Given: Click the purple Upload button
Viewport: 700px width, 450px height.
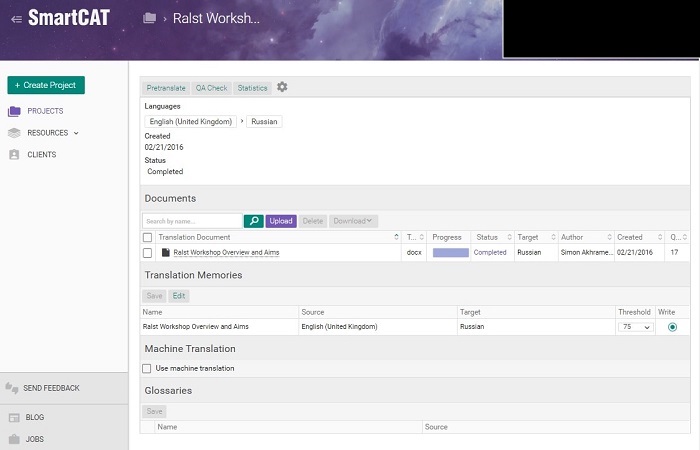Looking at the screenshot, I should tap(281, 221).
